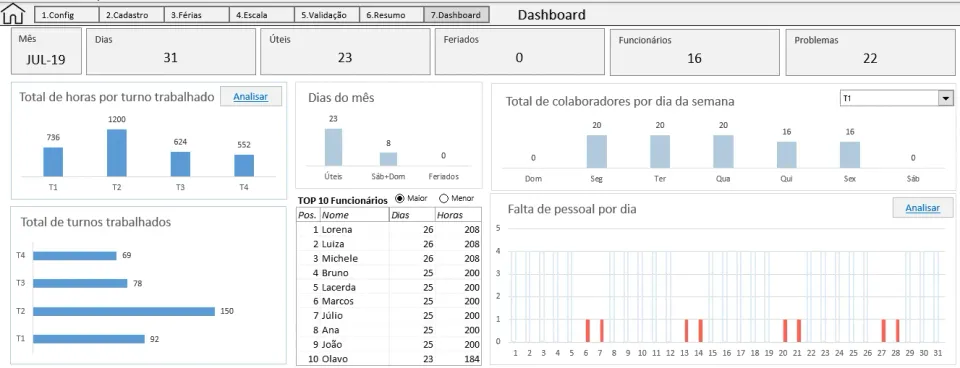Viewport: 960px width, 368px height.
Task: Select Lorena row in TOP 10 table
Action: coord(389,230)
